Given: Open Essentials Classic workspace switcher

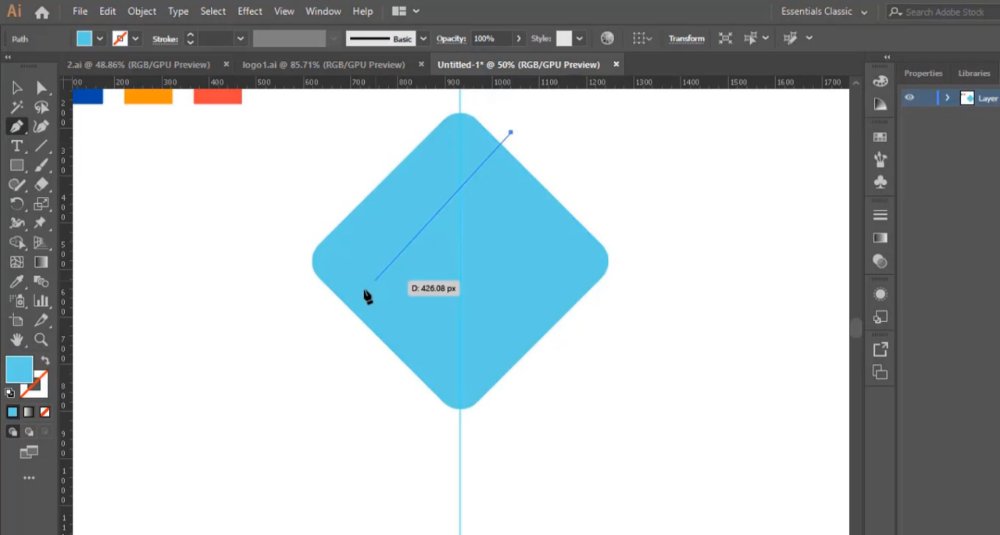Looking at the screenshot, I should pos(824,11).
